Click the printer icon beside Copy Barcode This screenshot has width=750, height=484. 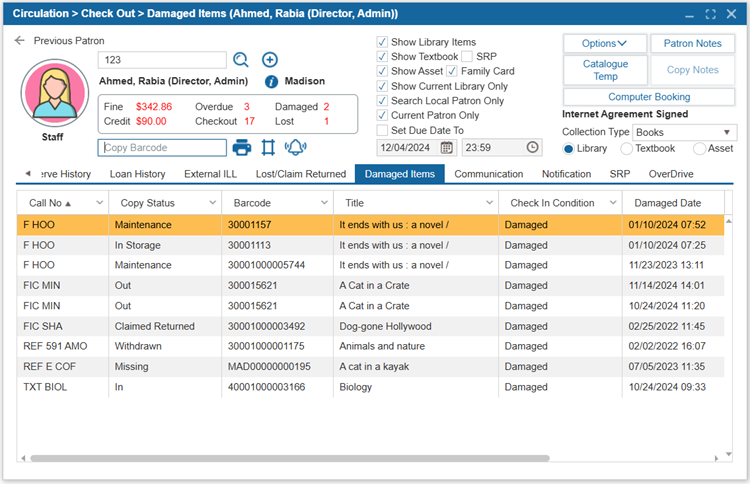coord(241,148)
